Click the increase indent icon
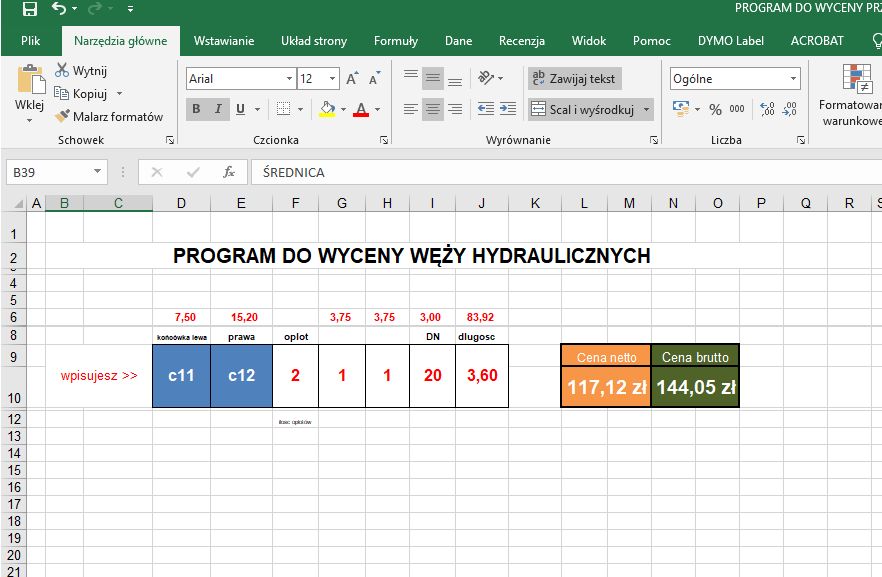The width and height of the screenshot is (882, 577). (x=508, y=109)
